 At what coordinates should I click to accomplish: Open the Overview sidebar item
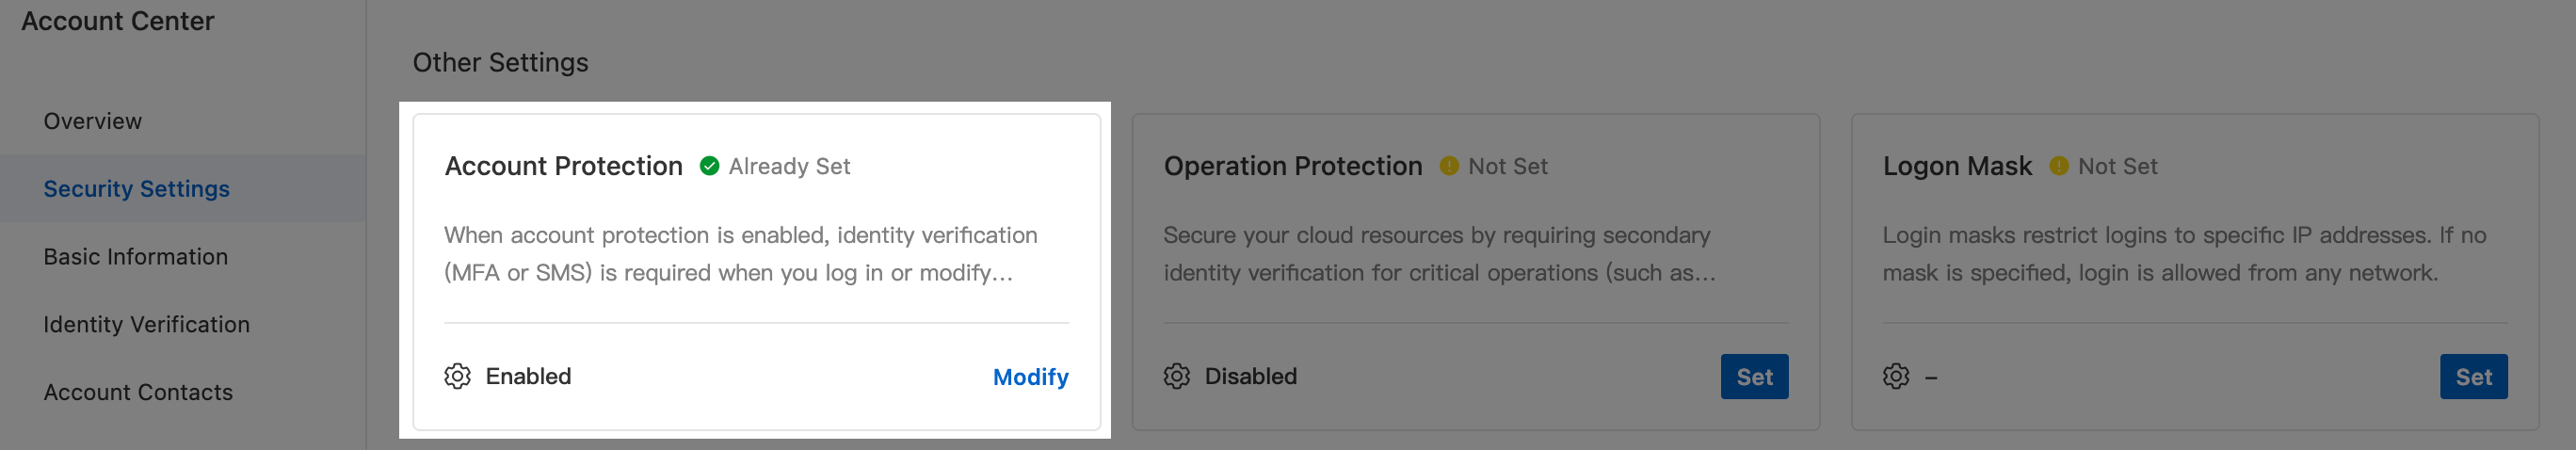(x=92, y=121)
